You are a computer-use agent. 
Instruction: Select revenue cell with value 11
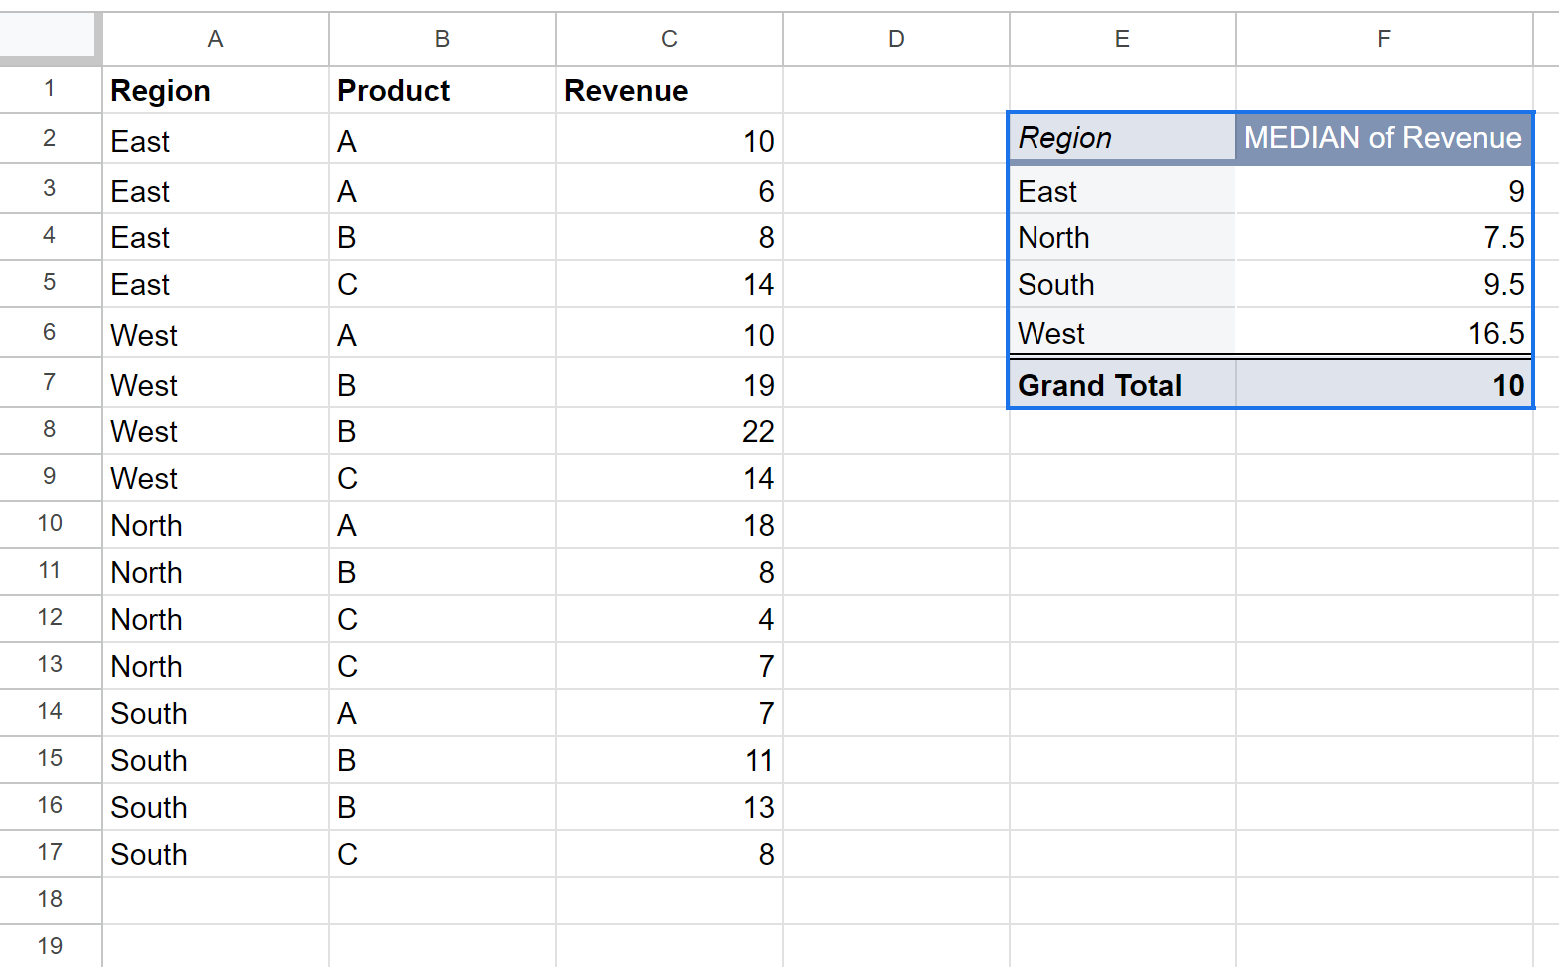[669, 760]
